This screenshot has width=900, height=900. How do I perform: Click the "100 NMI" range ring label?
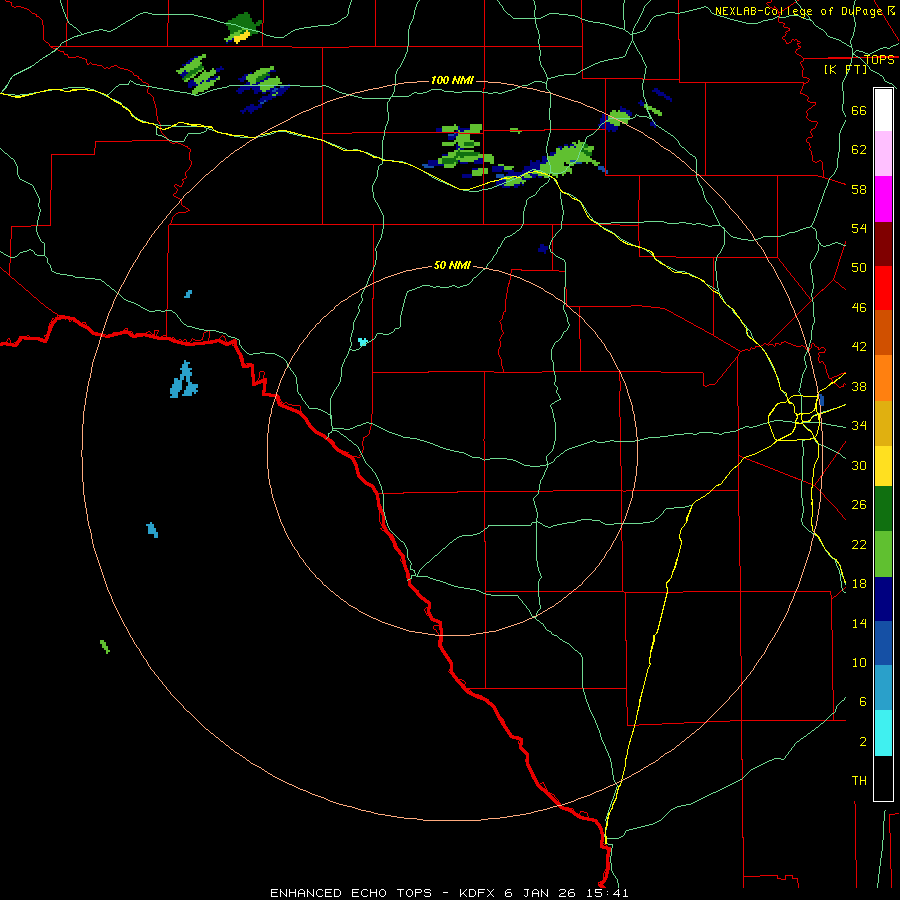[452, 80]
